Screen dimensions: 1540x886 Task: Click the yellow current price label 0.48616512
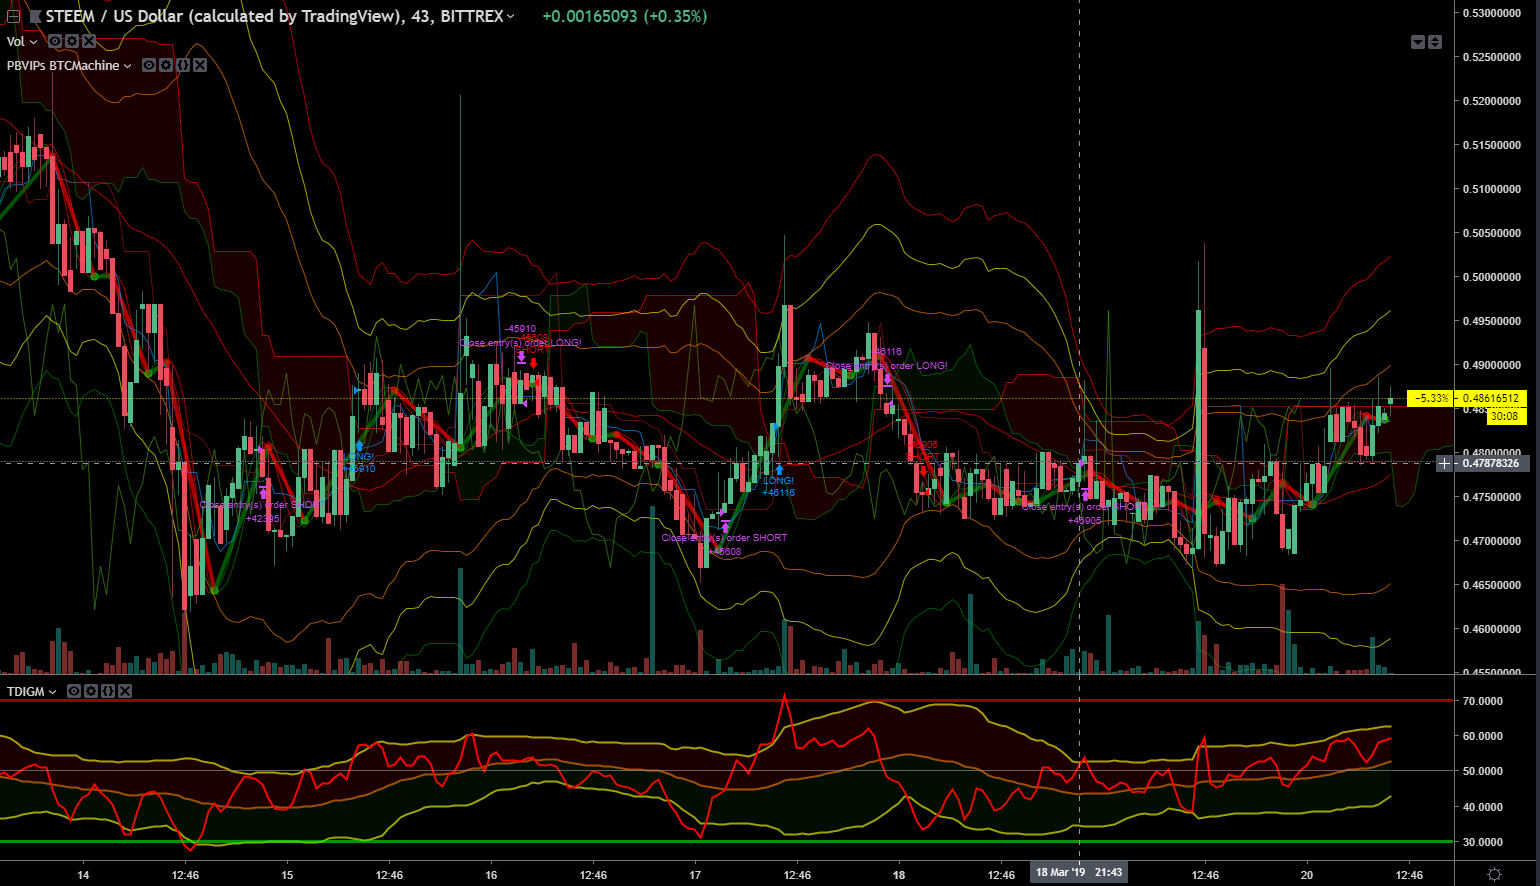point(1491,398)
